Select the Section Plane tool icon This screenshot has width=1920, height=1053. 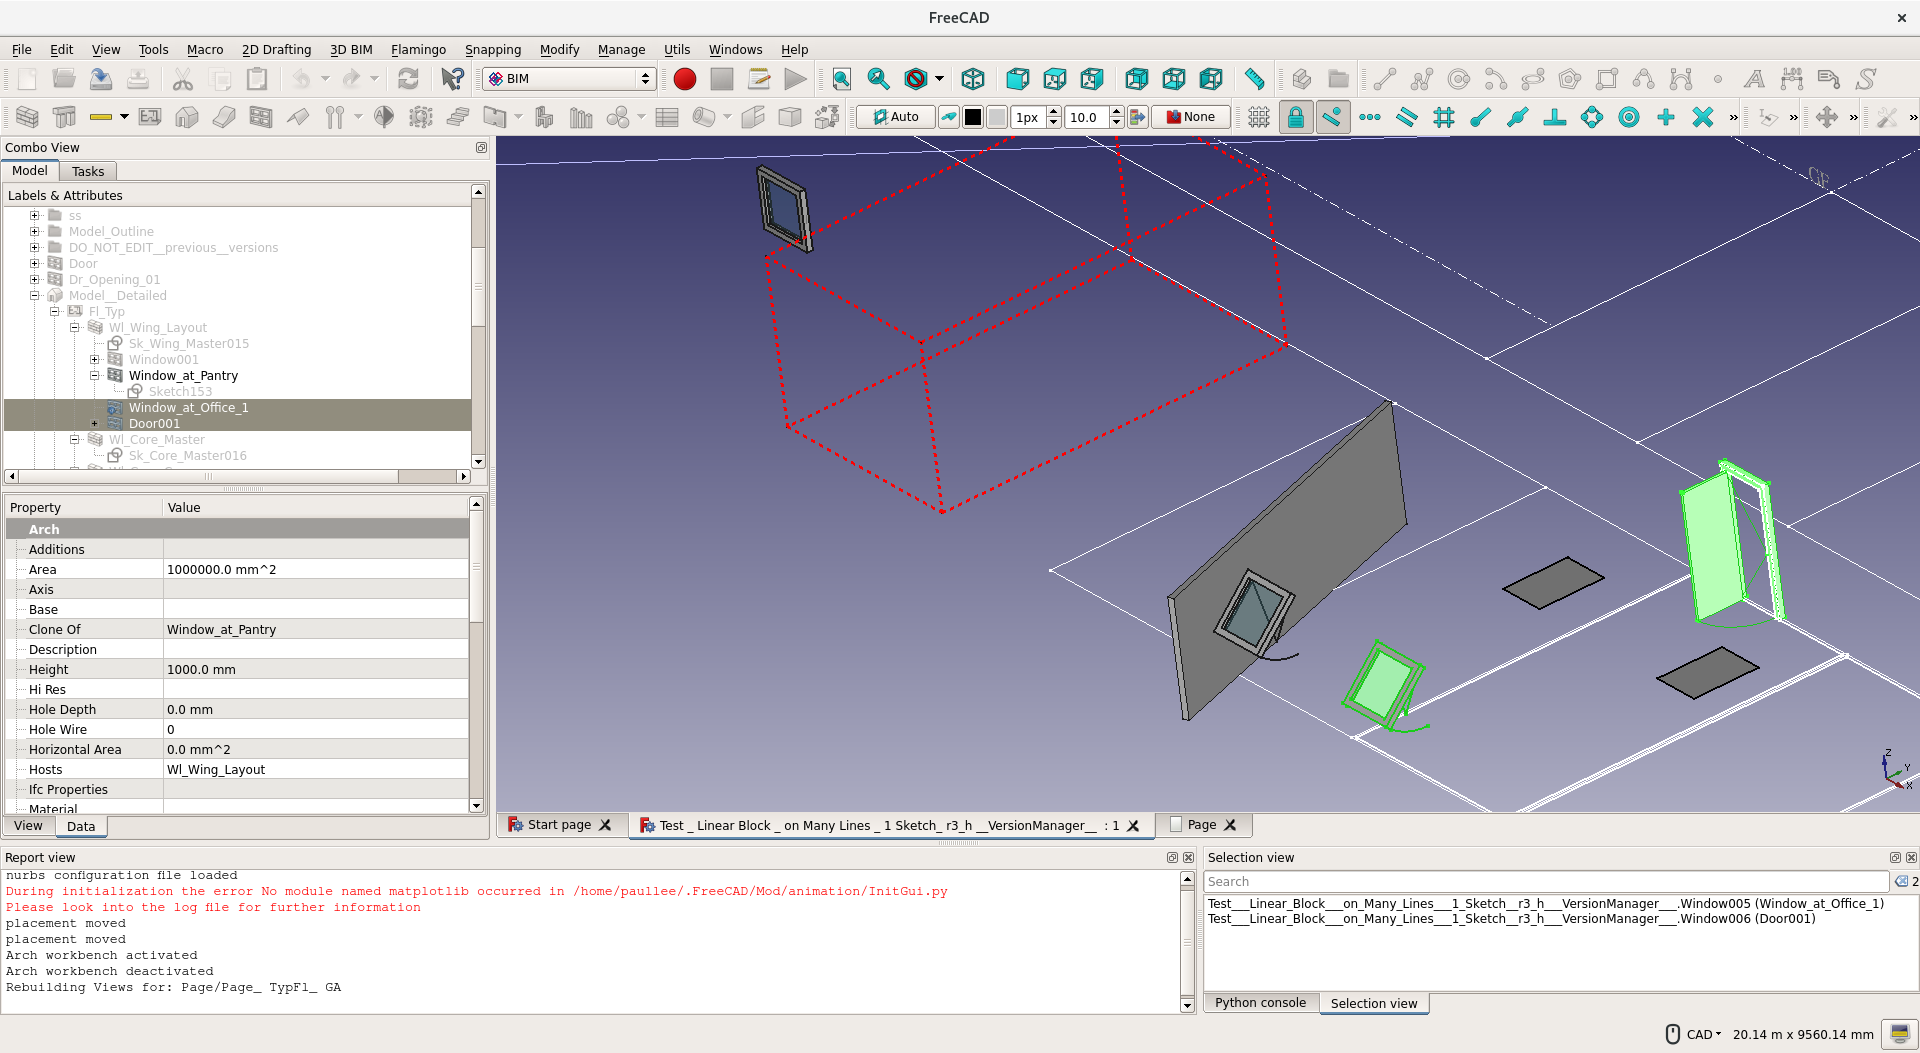pos(384,117)
